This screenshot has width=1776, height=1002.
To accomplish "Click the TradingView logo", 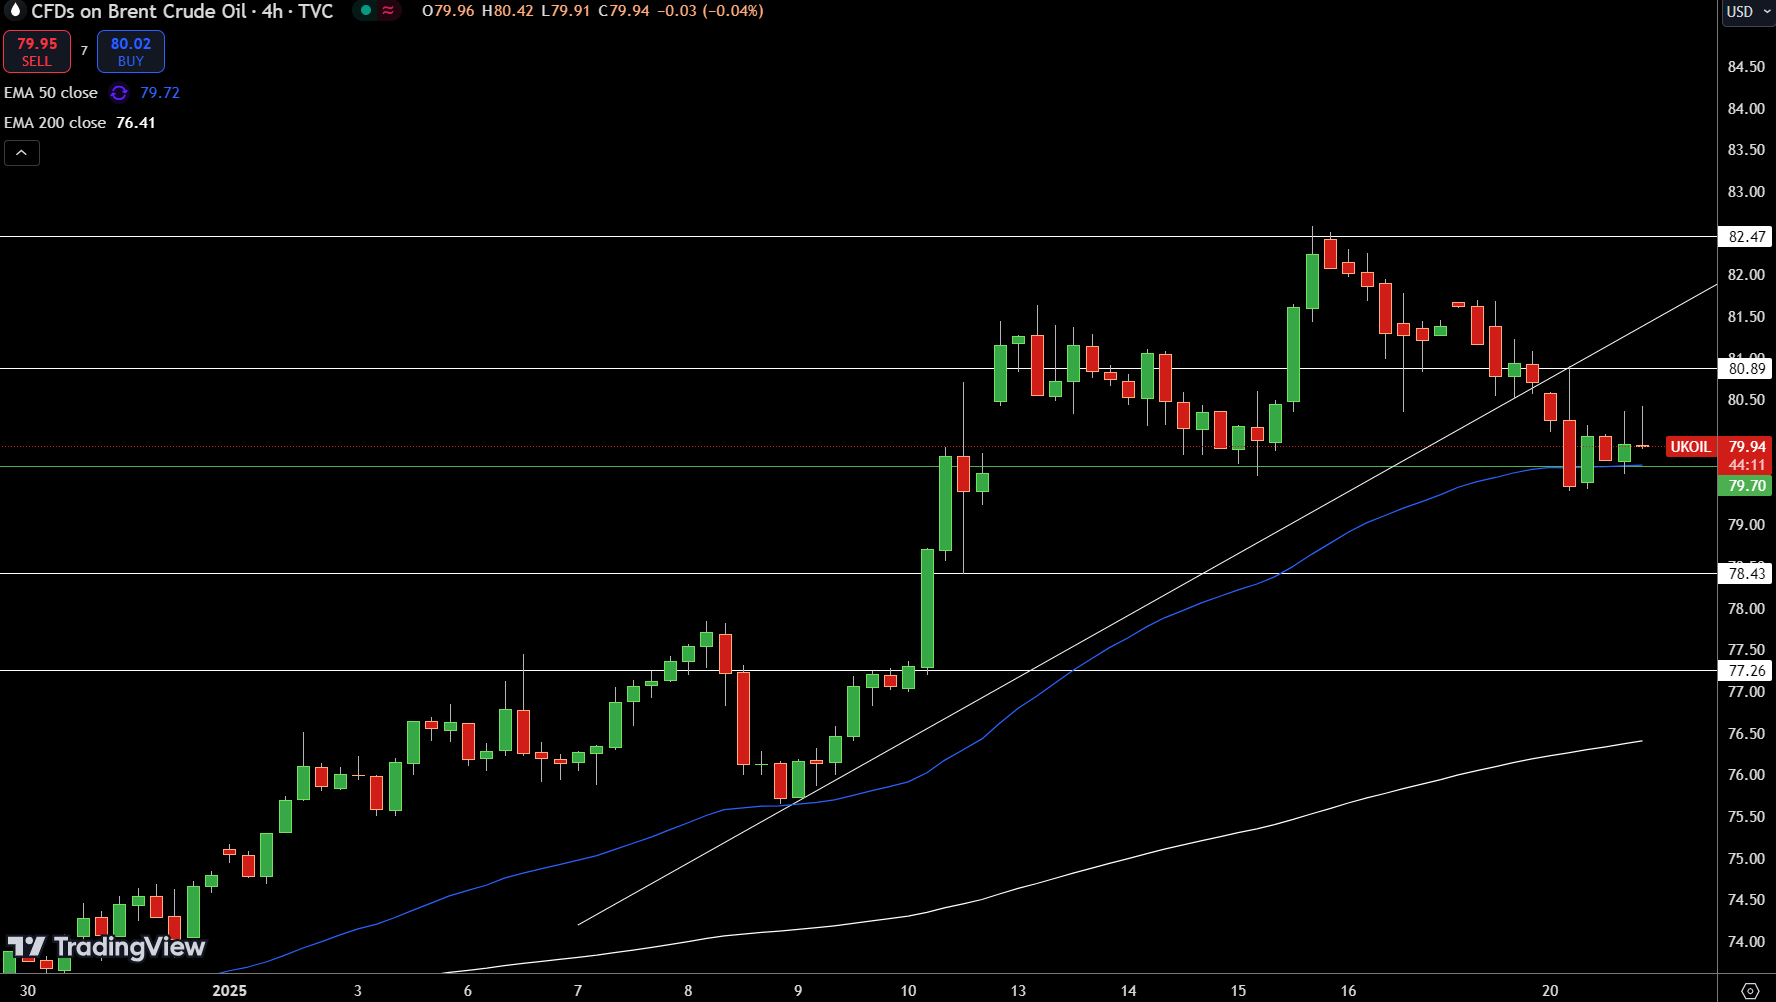I will (x=106, y=947).
